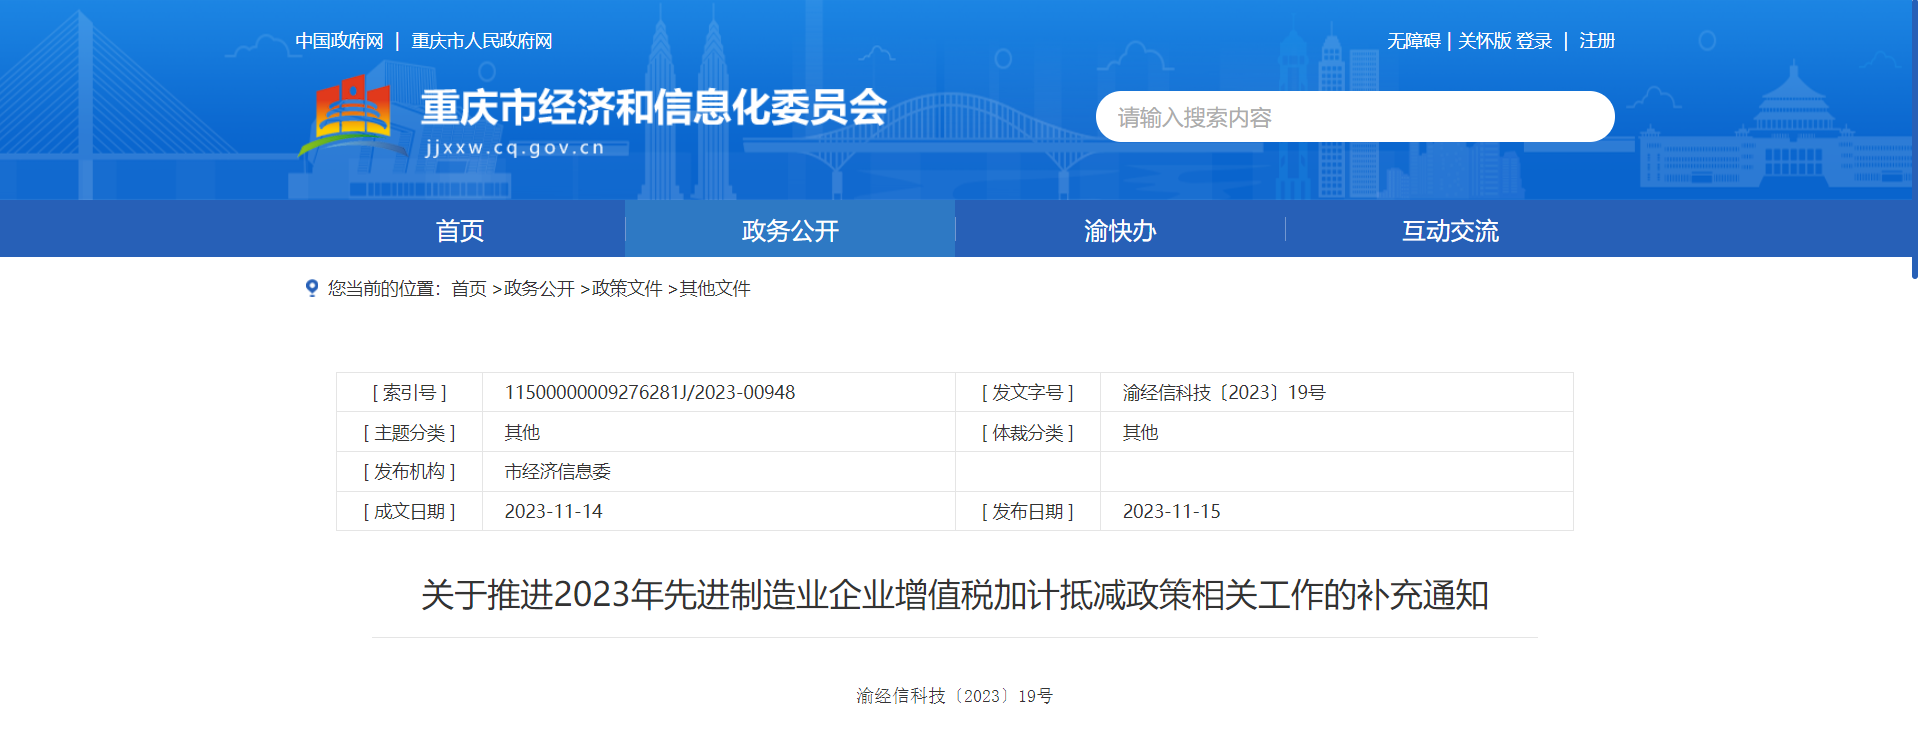Click 首页 in the breadcrumb trail
This screenshot has width=1918, height=747.
tap(469, 289)
